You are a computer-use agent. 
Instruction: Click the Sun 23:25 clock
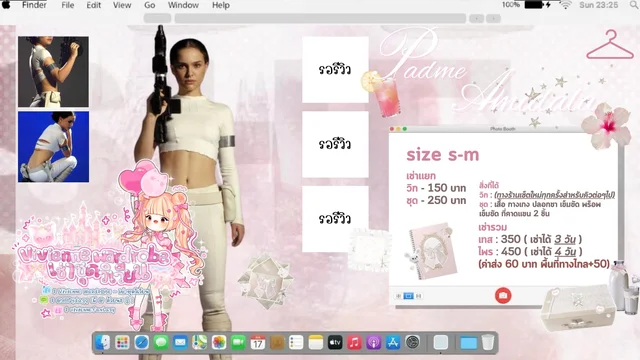pos(599,5)
